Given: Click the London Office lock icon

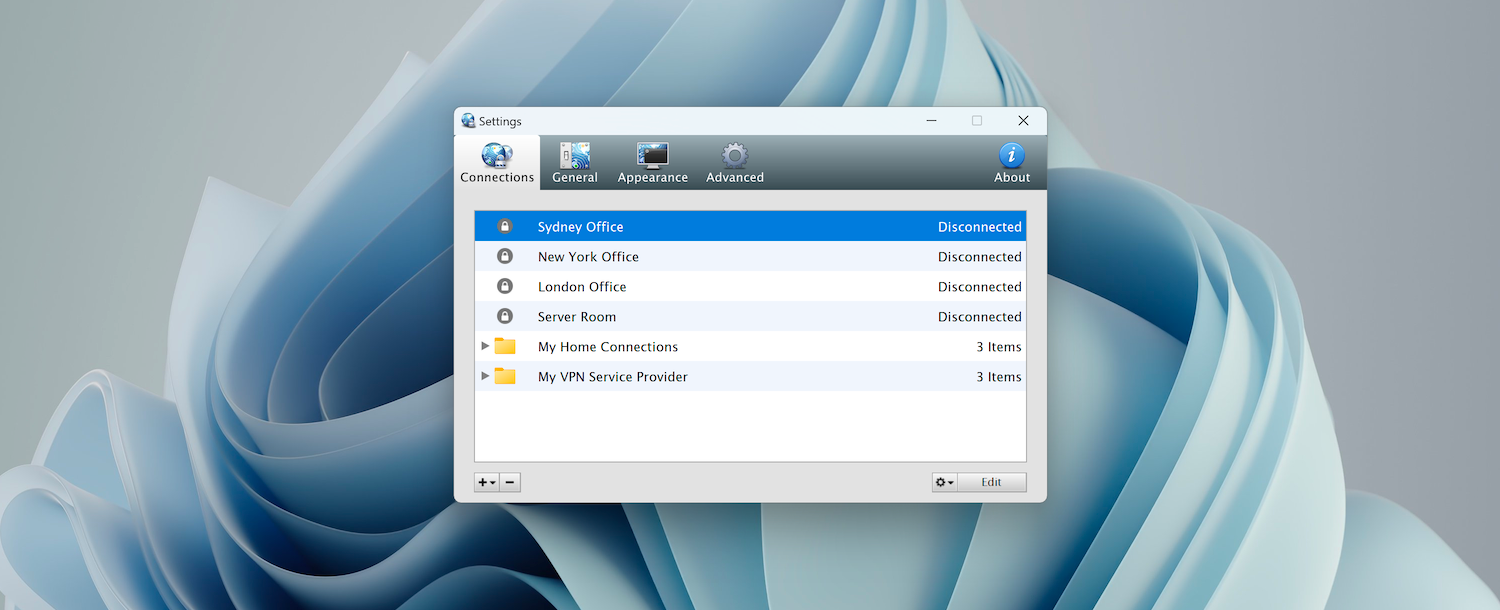Looking at the screenshot, I should [505, 287].
